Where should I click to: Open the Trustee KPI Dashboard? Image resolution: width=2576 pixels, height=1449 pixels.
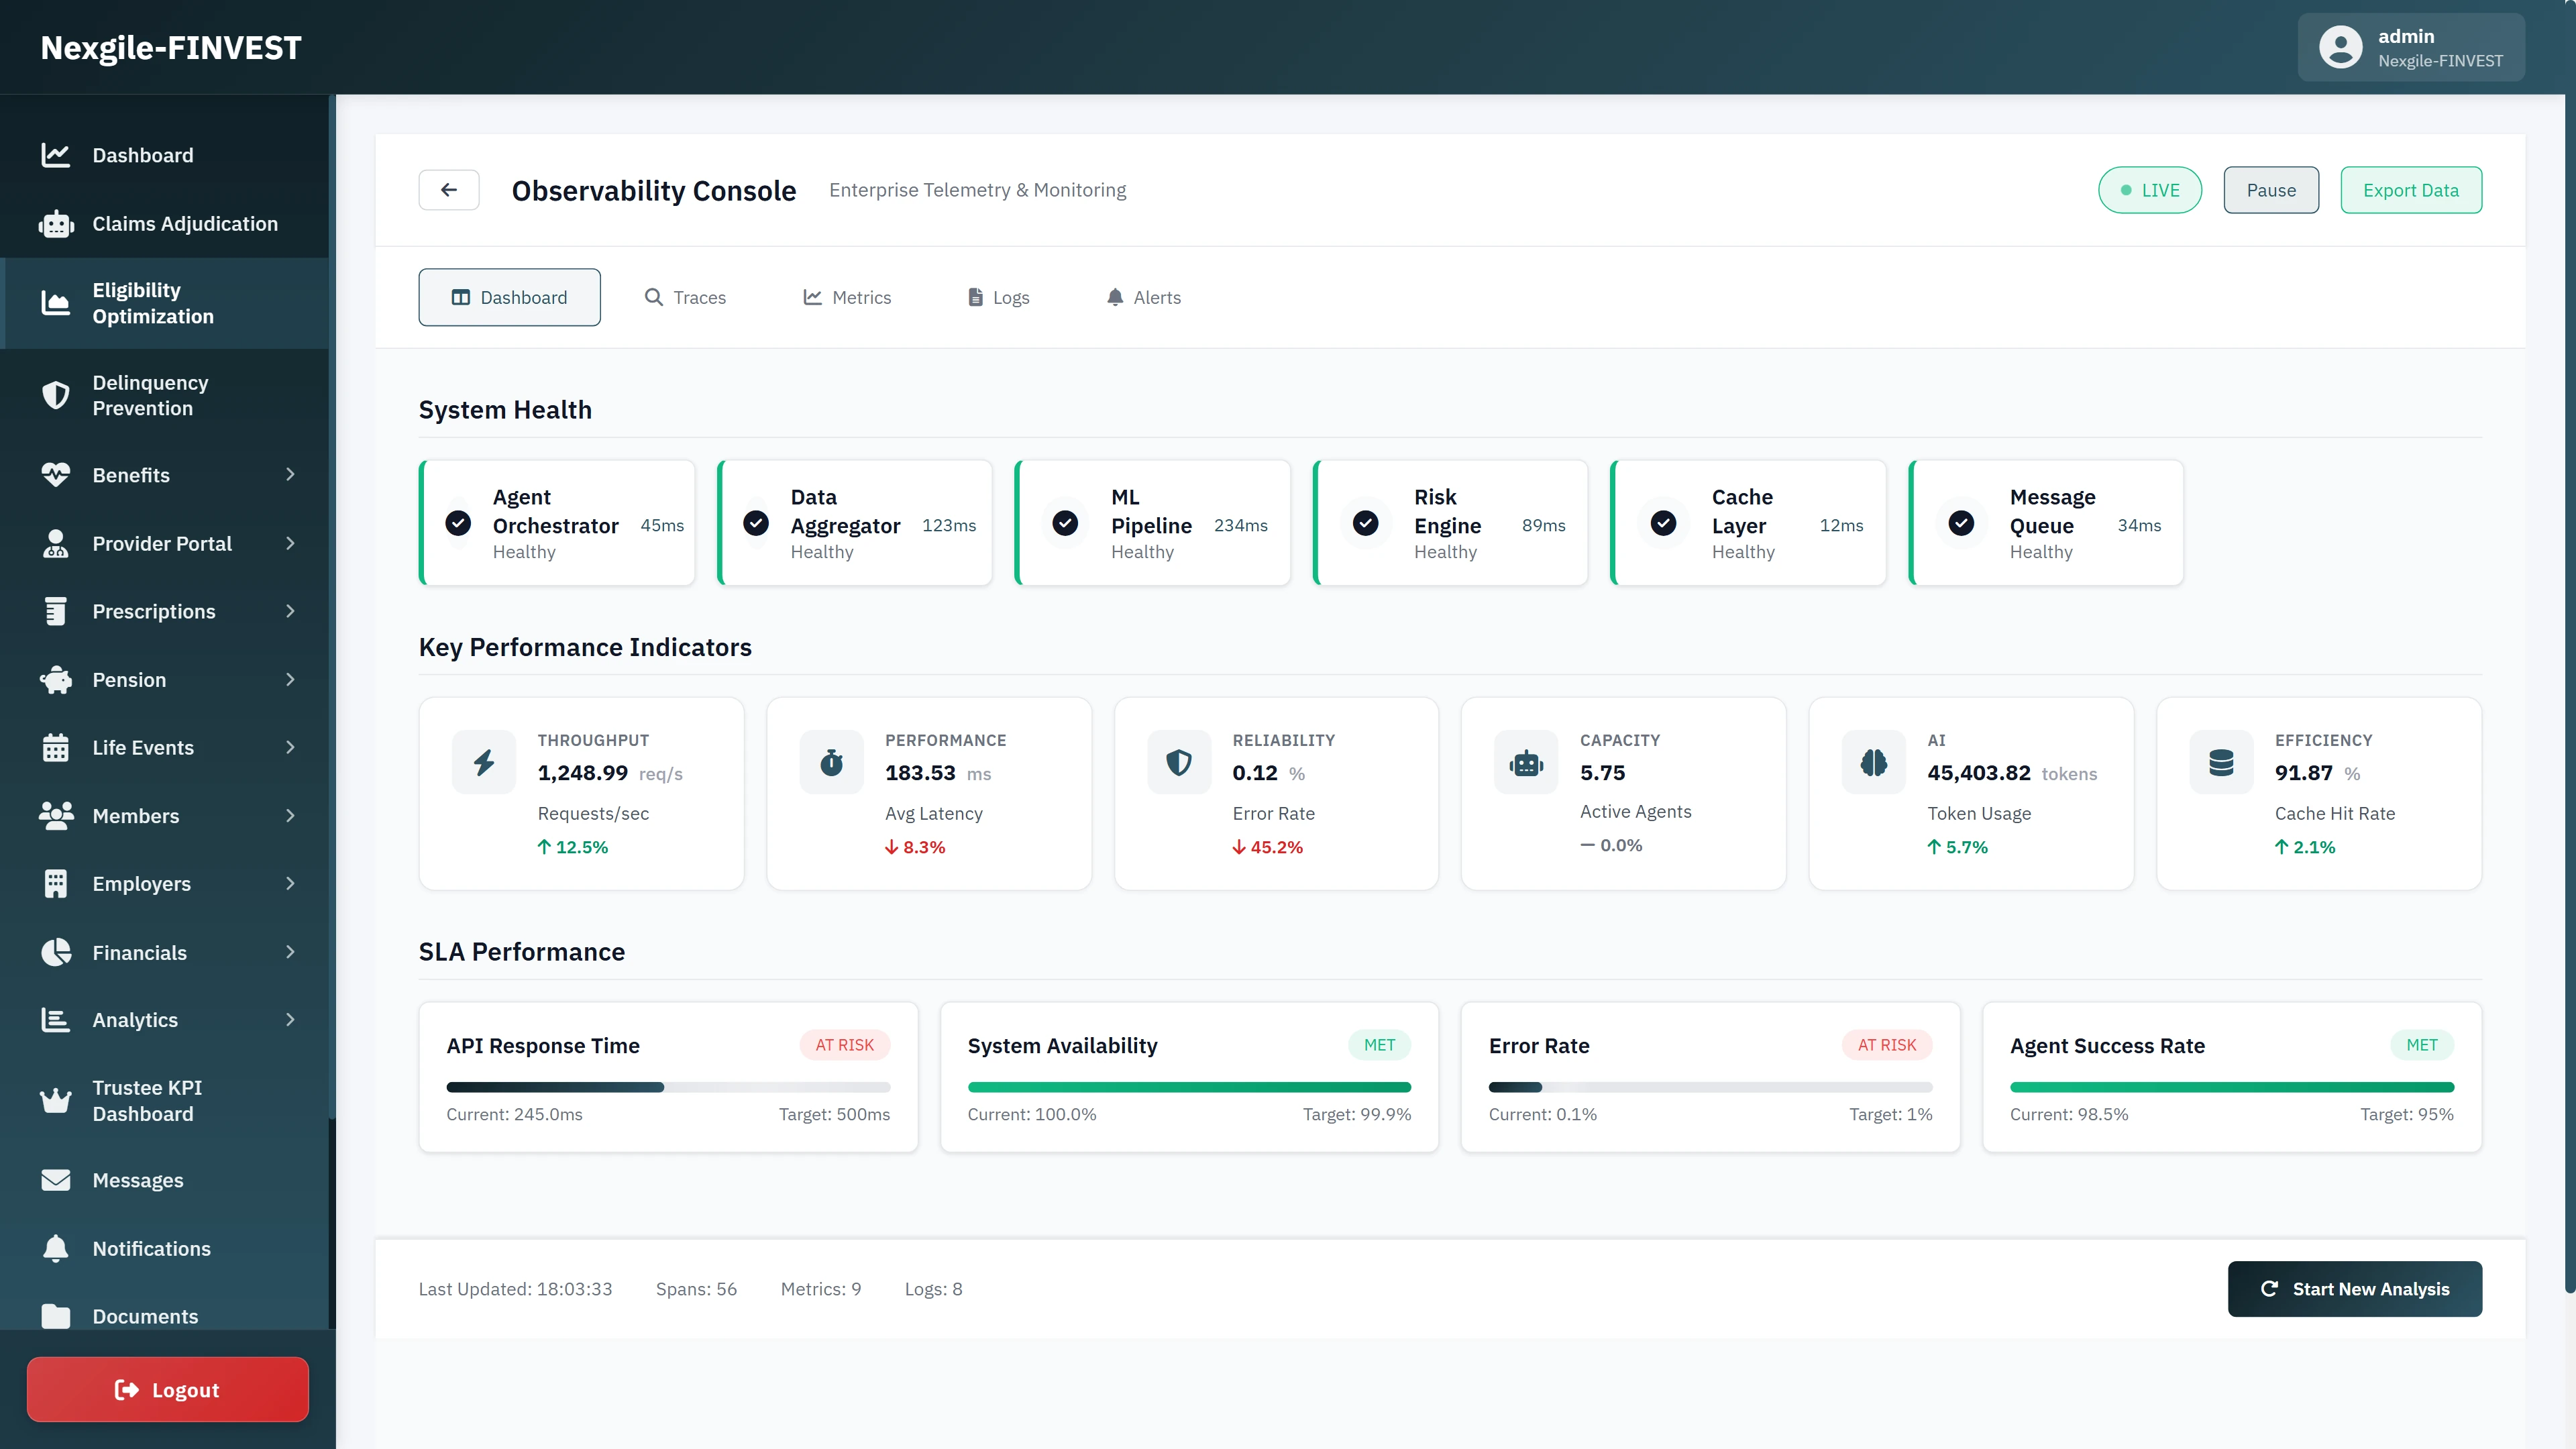point(146,1100)
